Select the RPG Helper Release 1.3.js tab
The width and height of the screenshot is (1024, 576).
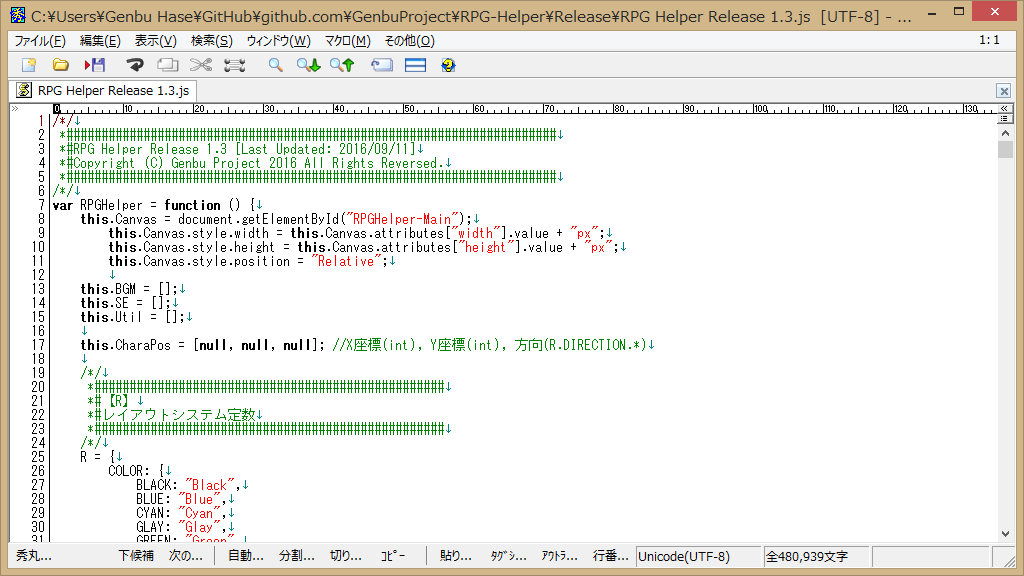(104, 90)
